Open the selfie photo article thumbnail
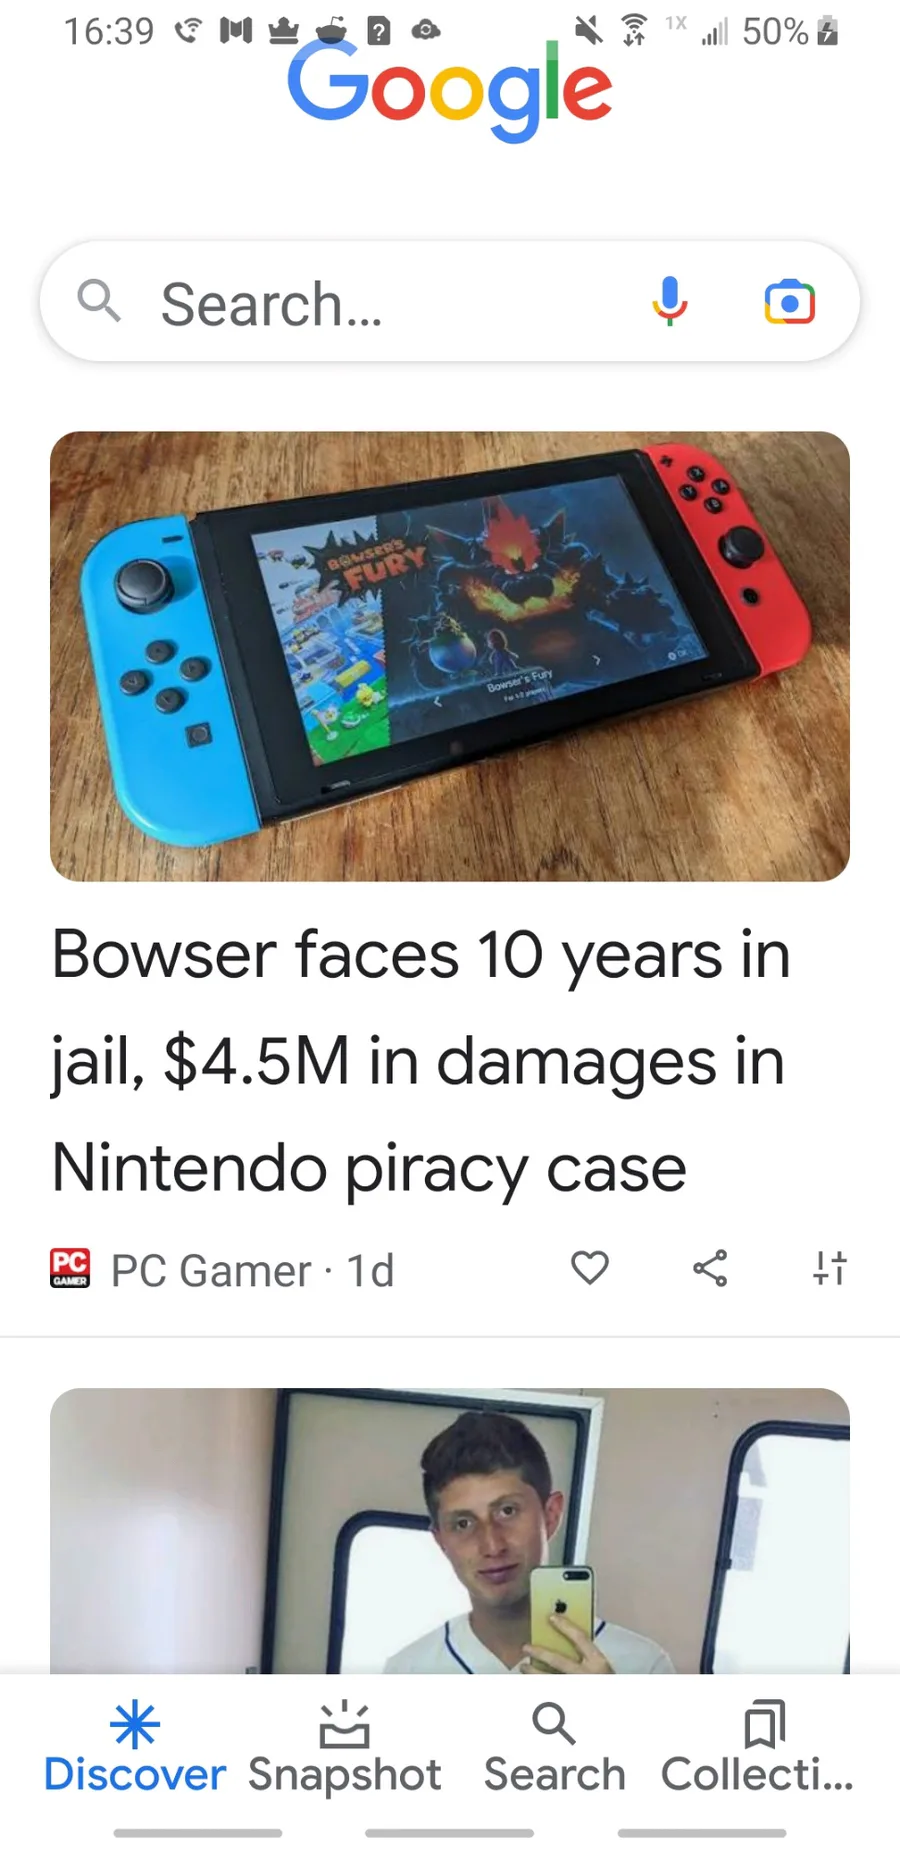 450,1531
